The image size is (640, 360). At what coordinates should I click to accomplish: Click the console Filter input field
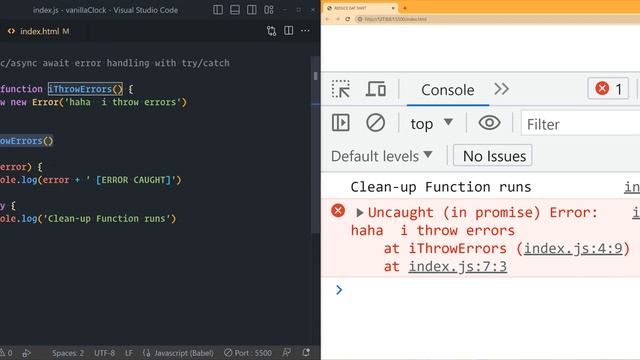pos(580,124)
